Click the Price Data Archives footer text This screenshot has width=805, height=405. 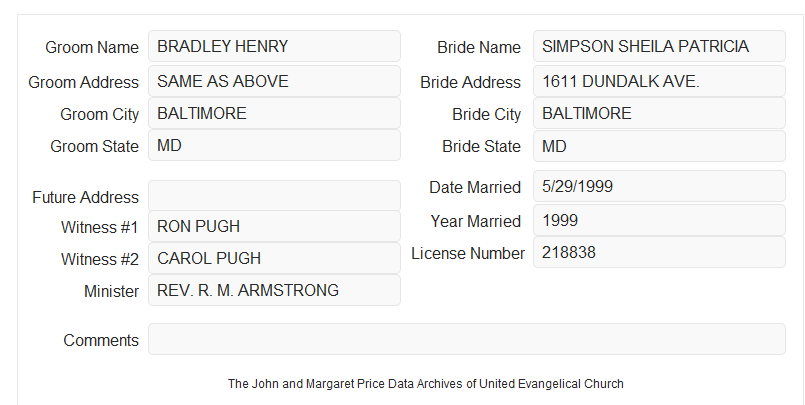tap(426, 384)
